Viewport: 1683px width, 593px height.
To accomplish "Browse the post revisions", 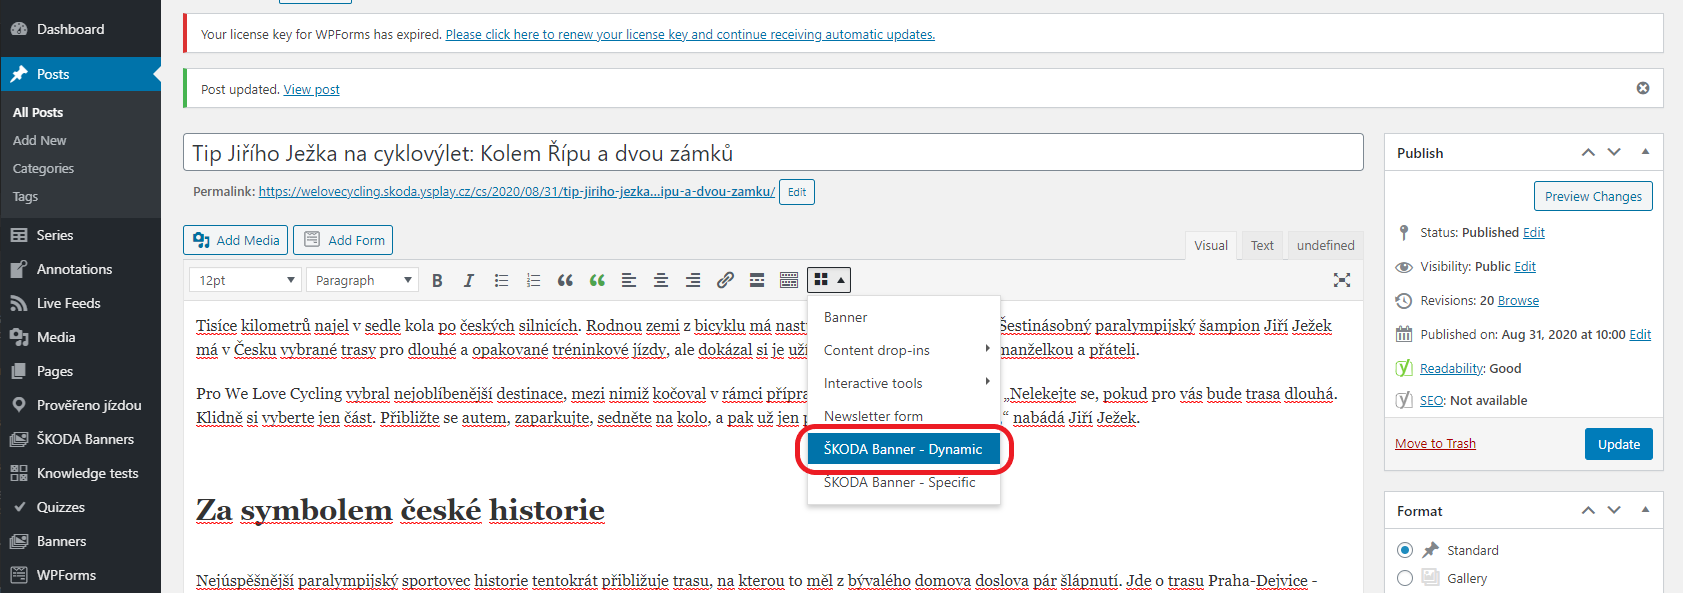I will tap(1518, 300).
